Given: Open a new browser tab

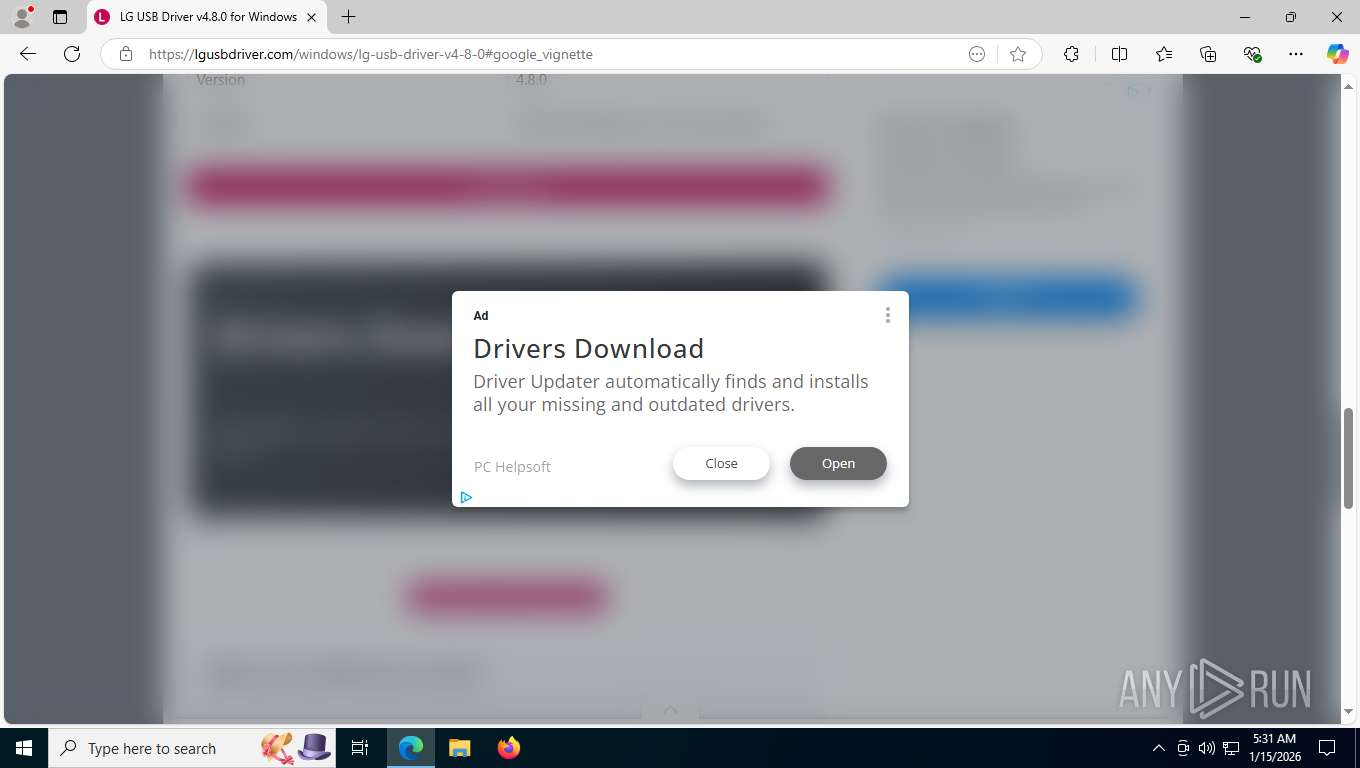Looking at the screenshot, I should (348, 17).
